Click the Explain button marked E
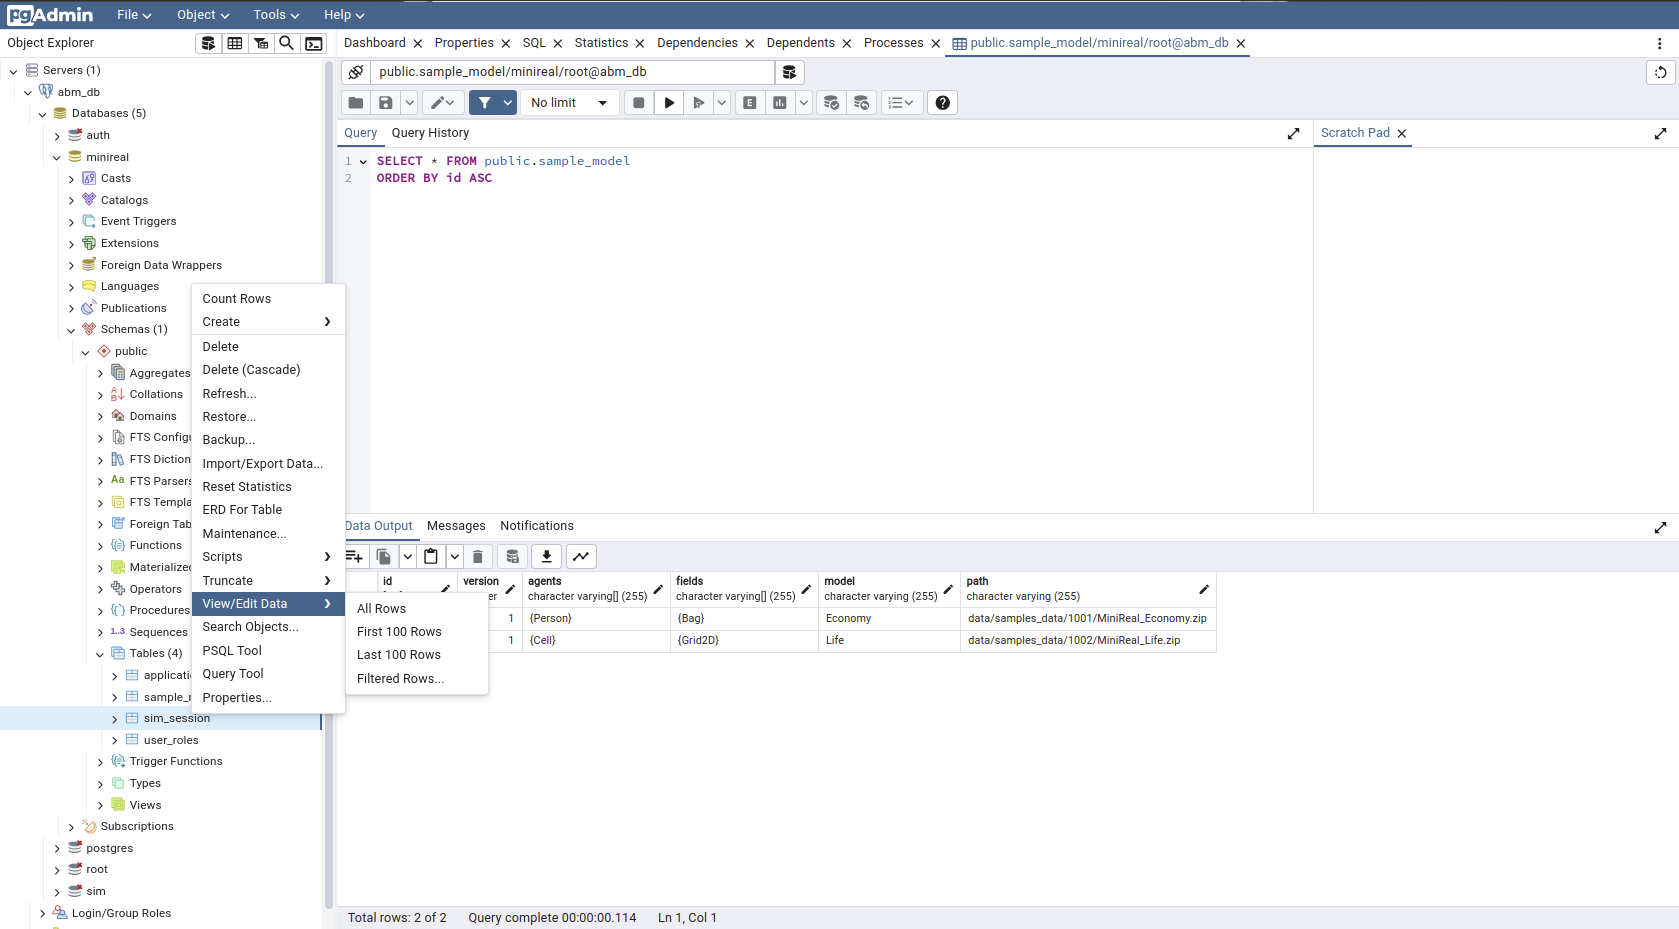Image resolution: width=1679 pixels, height=929 pixels. [x=749, y=103]
